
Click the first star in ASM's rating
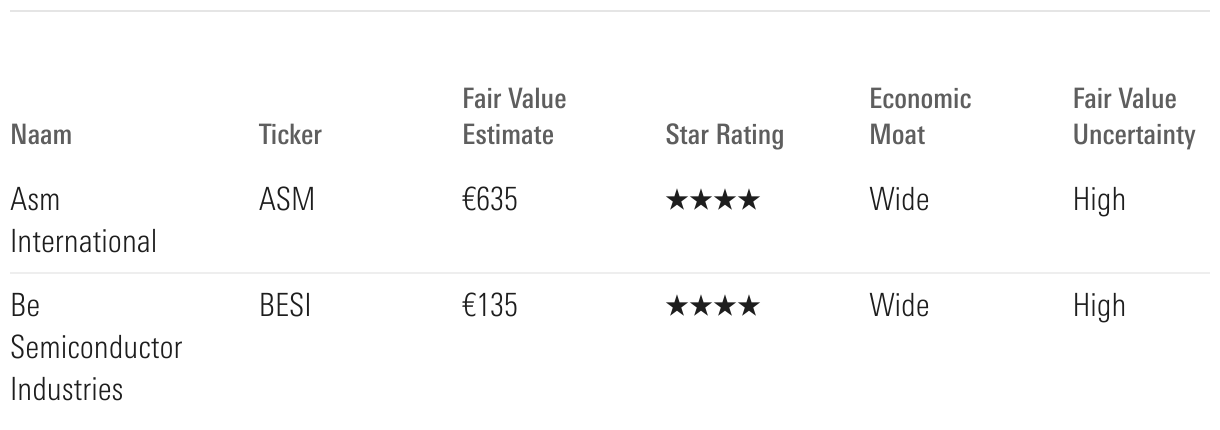pos(677,202)
